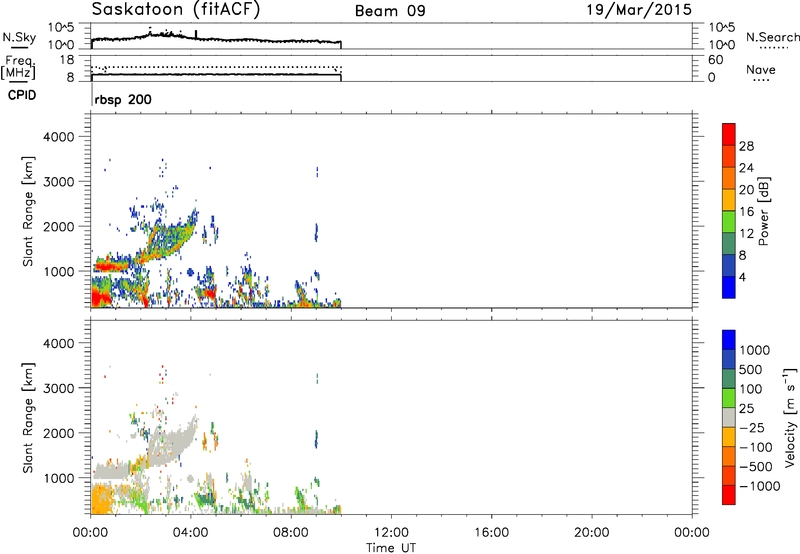Viewport: 800px width, 554px height.
Task: Click the "18" frequency axis tick label
Action: click(x=67, y=60)
